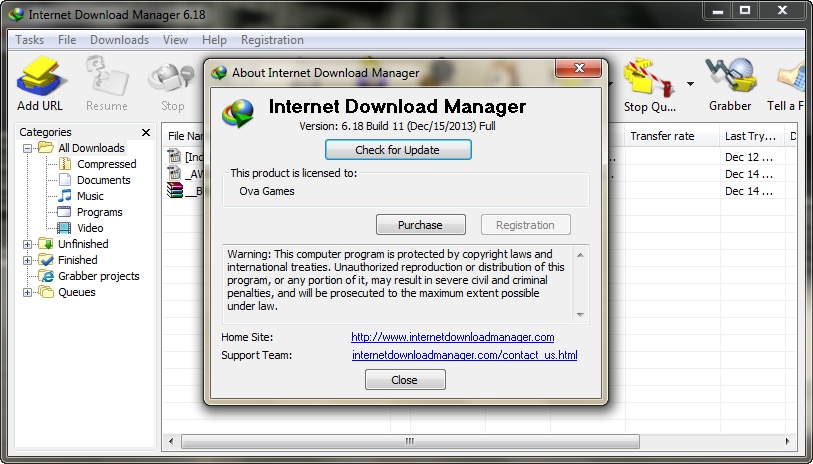
Task: Select the Programs category
Action: pyautogui.click(x=100, y=212)
